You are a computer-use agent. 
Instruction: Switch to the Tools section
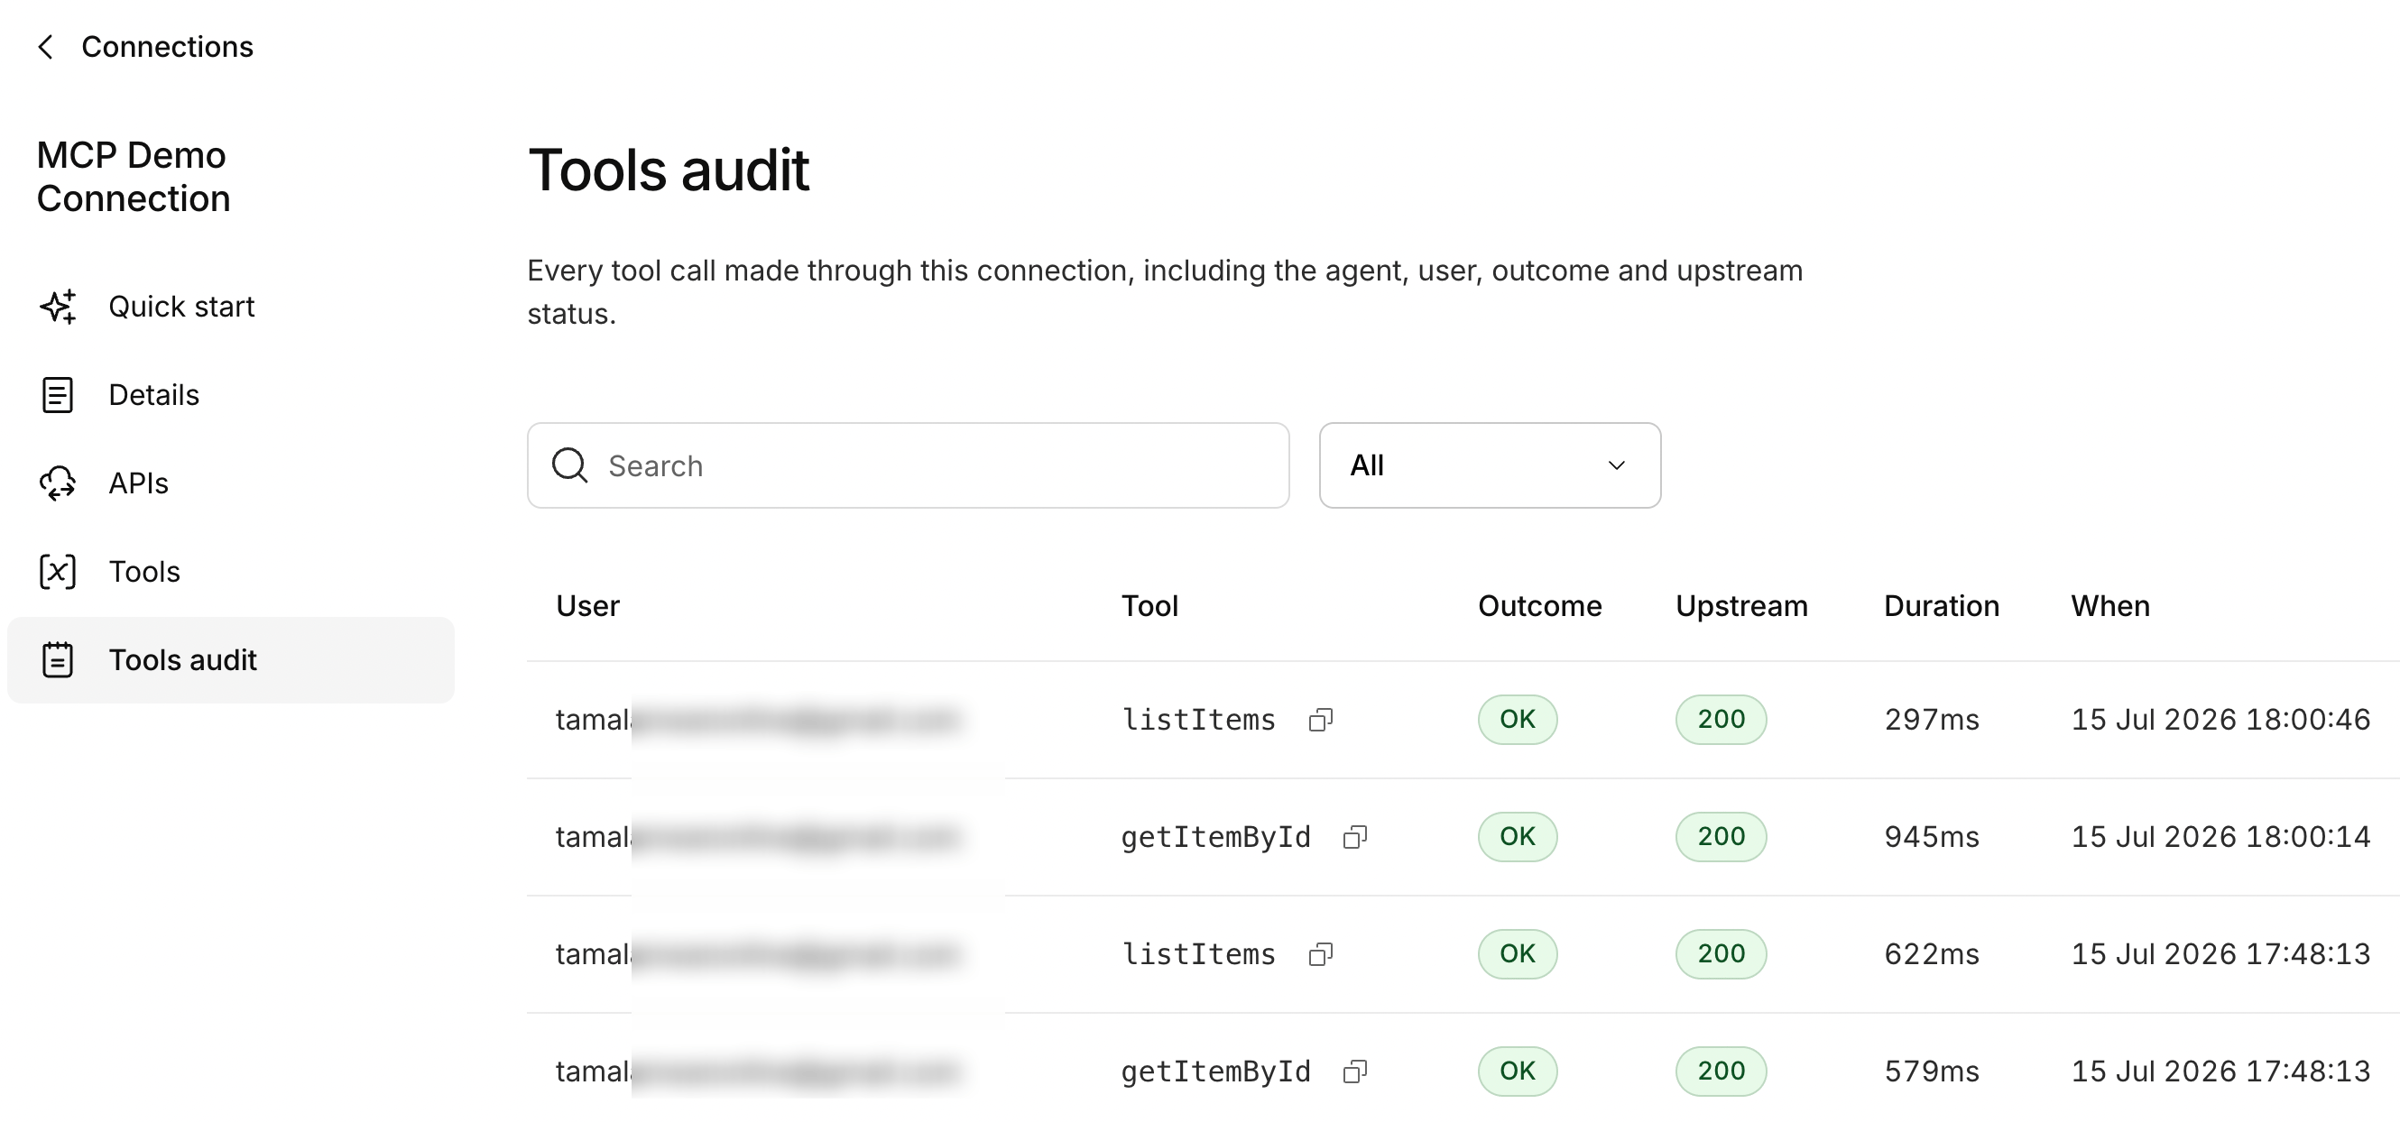click(x=144, y=571)
